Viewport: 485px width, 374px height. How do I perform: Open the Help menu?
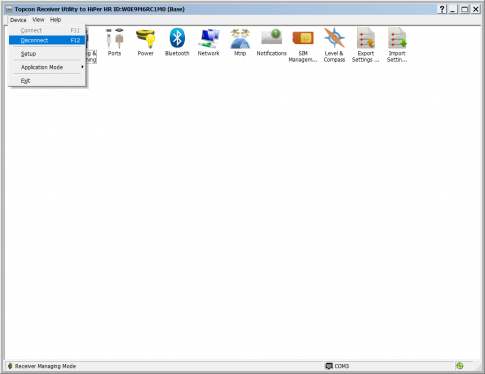coord(56,20)
